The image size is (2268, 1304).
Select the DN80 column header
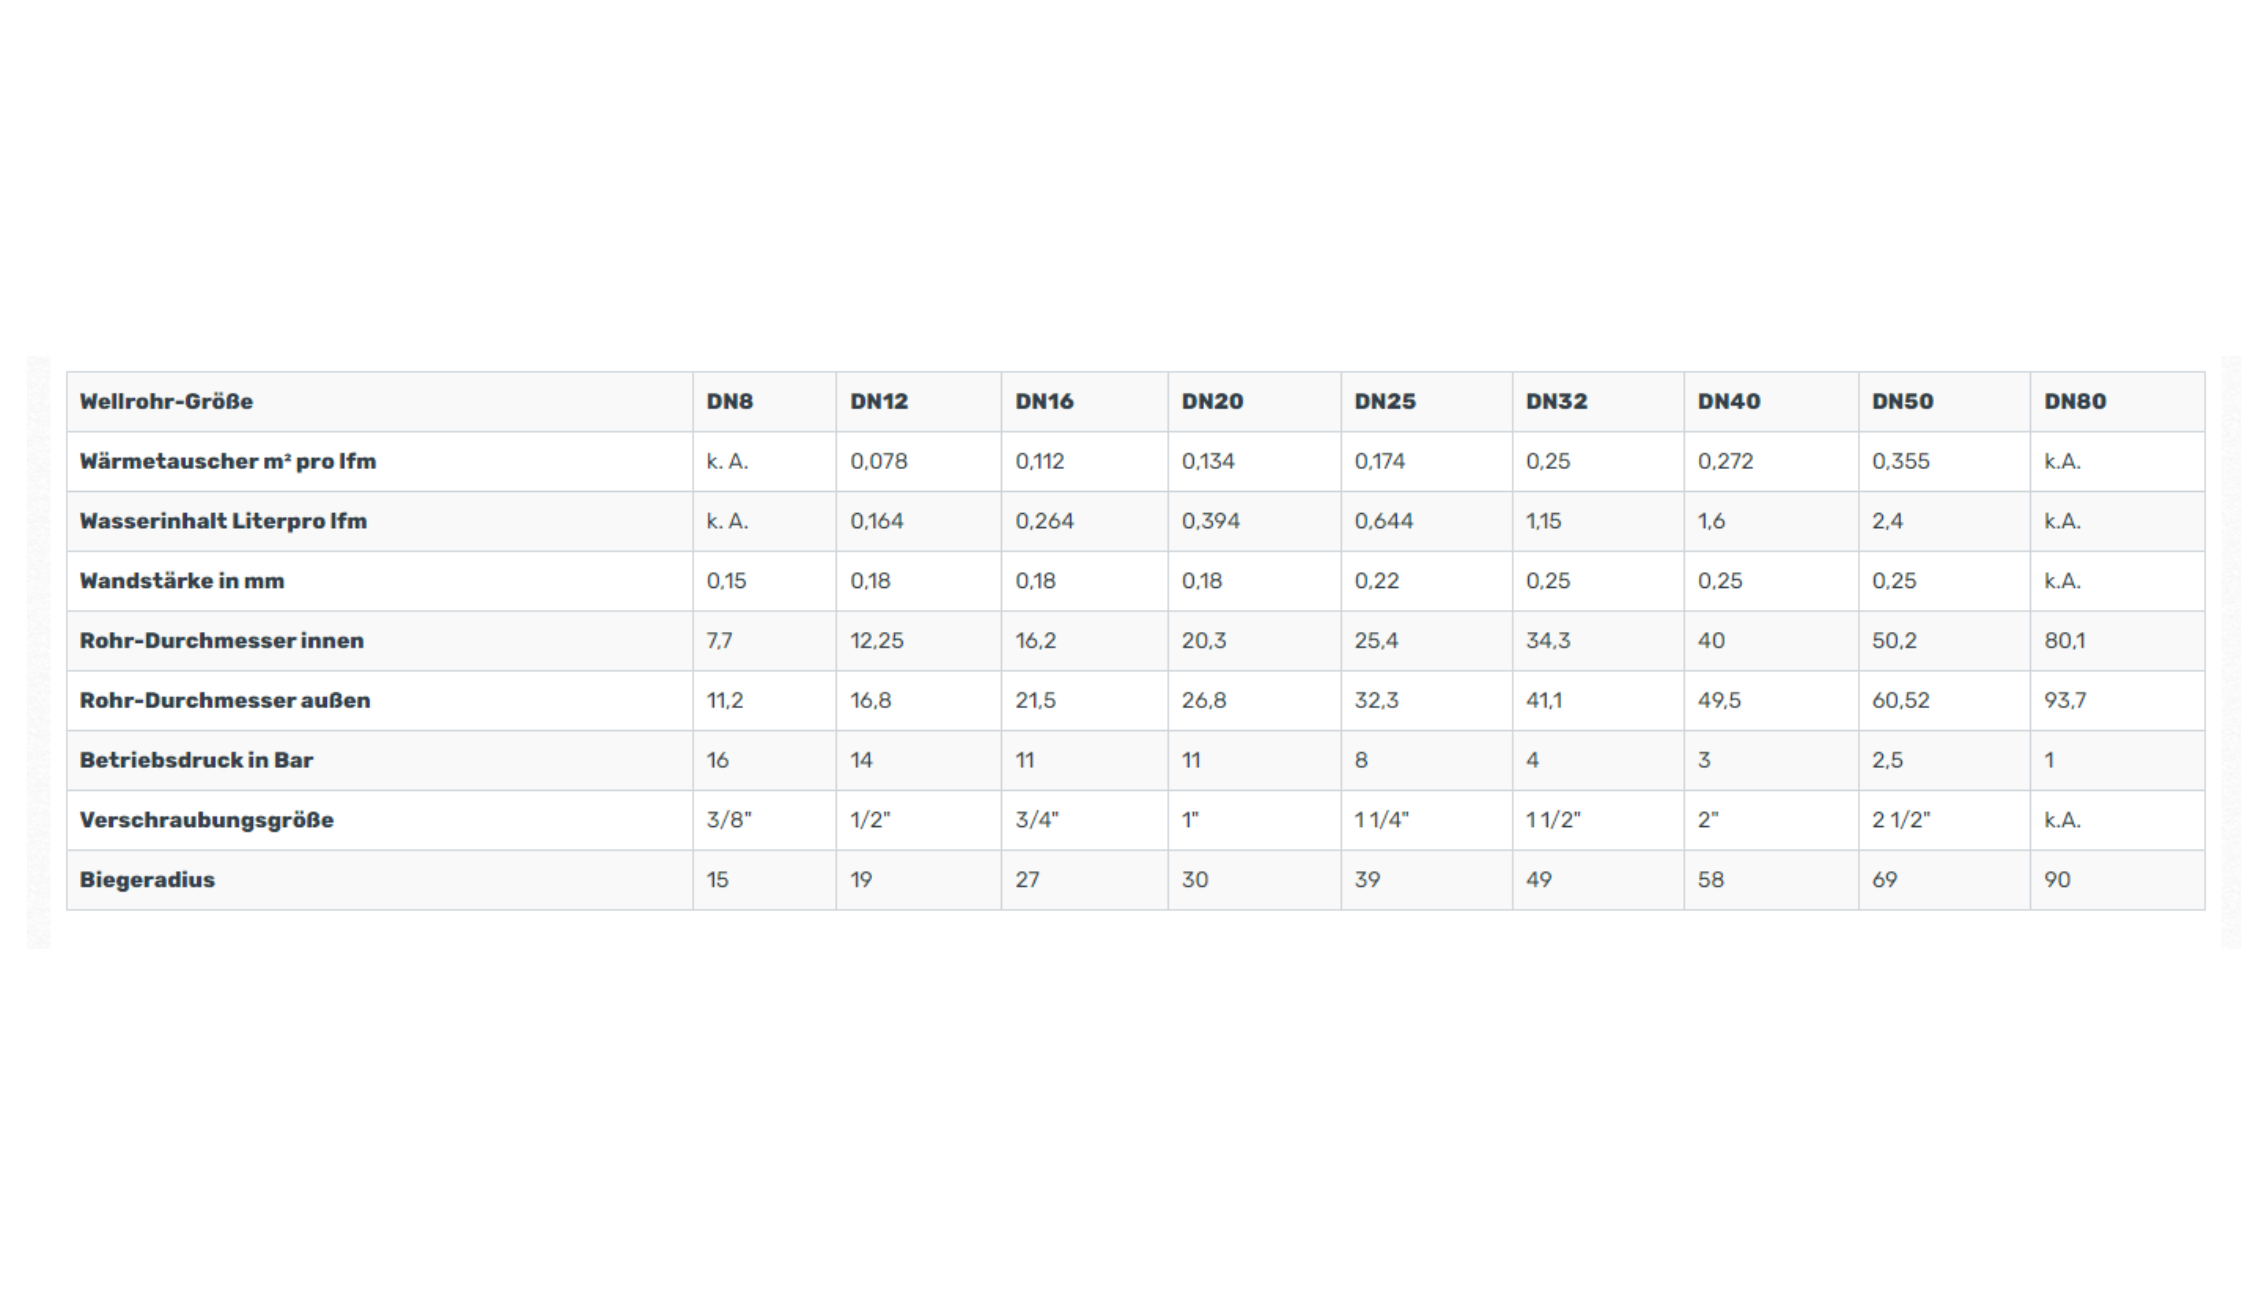[2074, 402]
